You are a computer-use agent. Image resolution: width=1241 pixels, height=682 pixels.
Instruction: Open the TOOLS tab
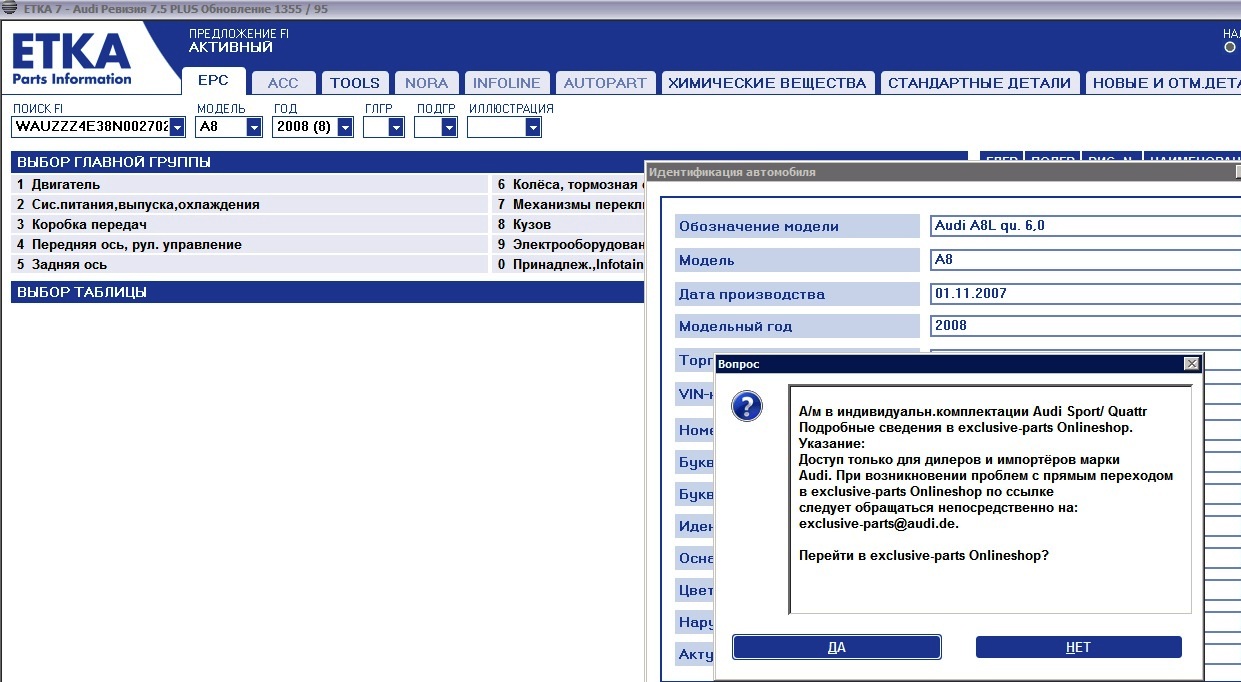pyautogui.click(x=355, y=83)
